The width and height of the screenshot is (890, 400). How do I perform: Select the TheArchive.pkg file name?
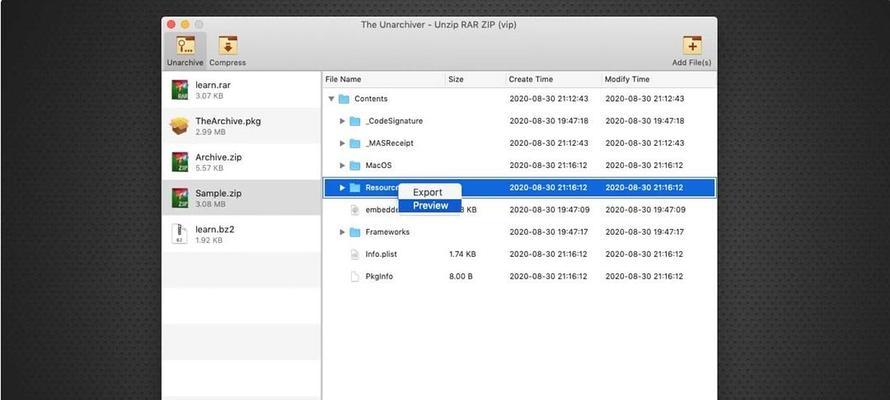pos(228,121)
